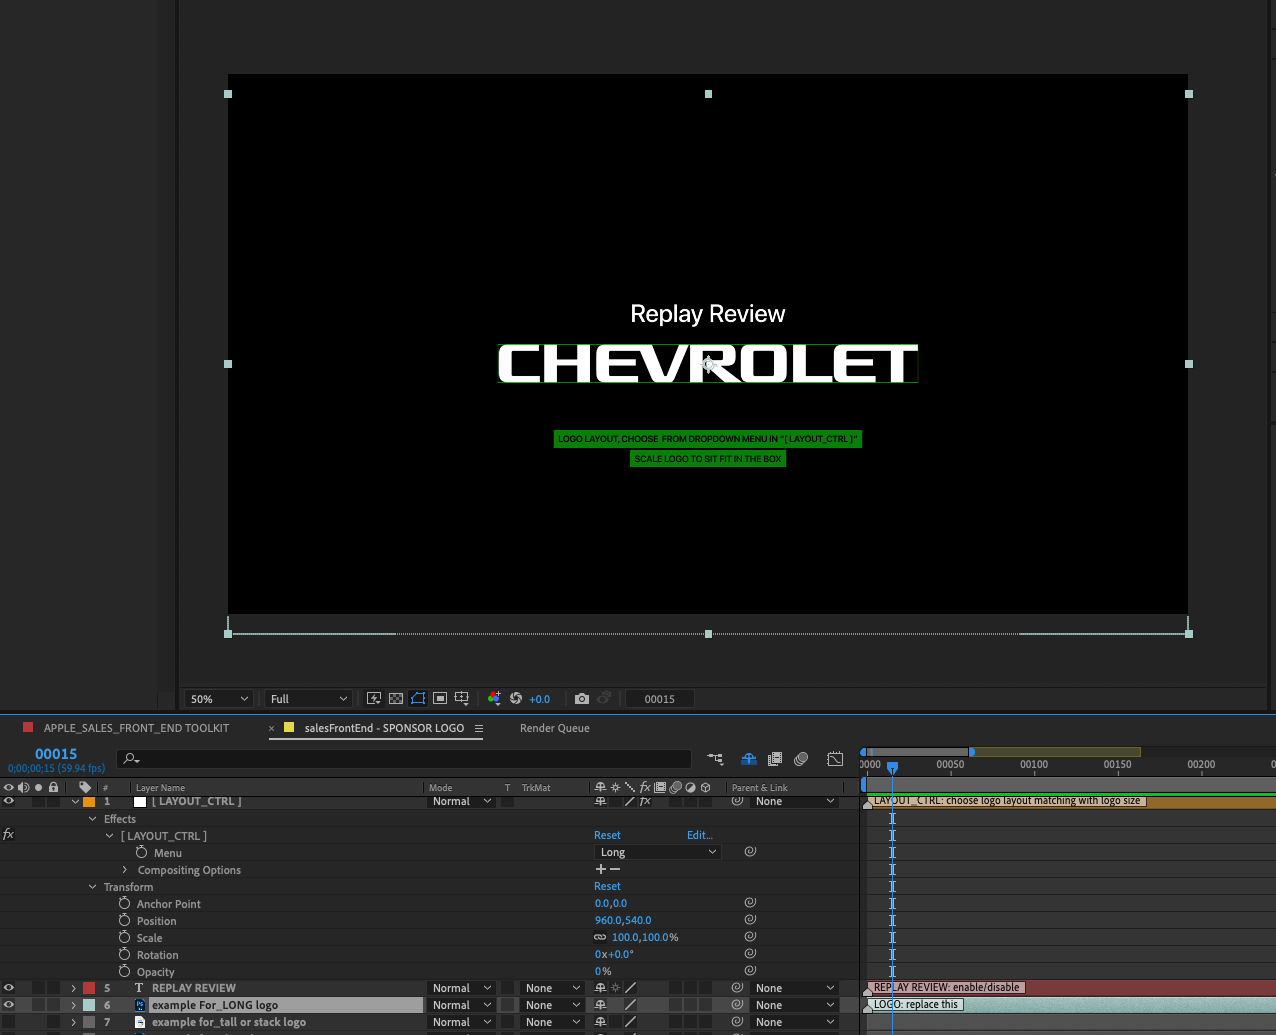Click the Scale stopwatch

(124, 938)
